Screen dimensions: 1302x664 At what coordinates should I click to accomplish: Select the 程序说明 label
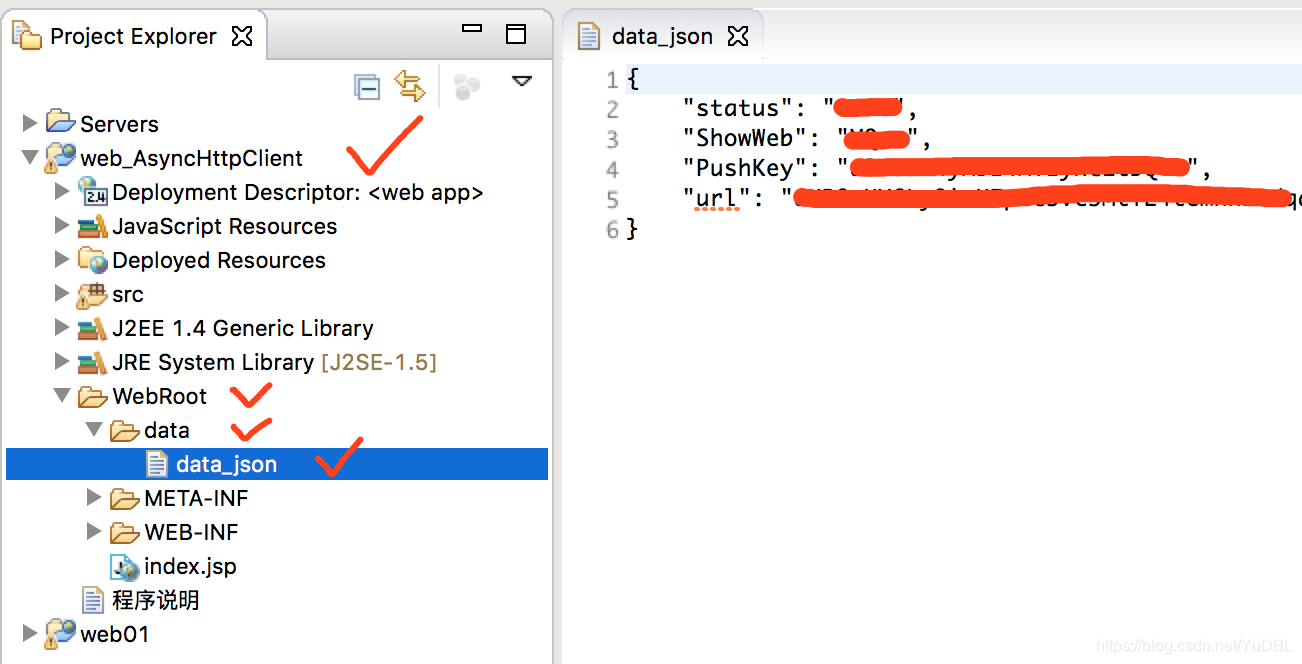(x=155, y=600)
